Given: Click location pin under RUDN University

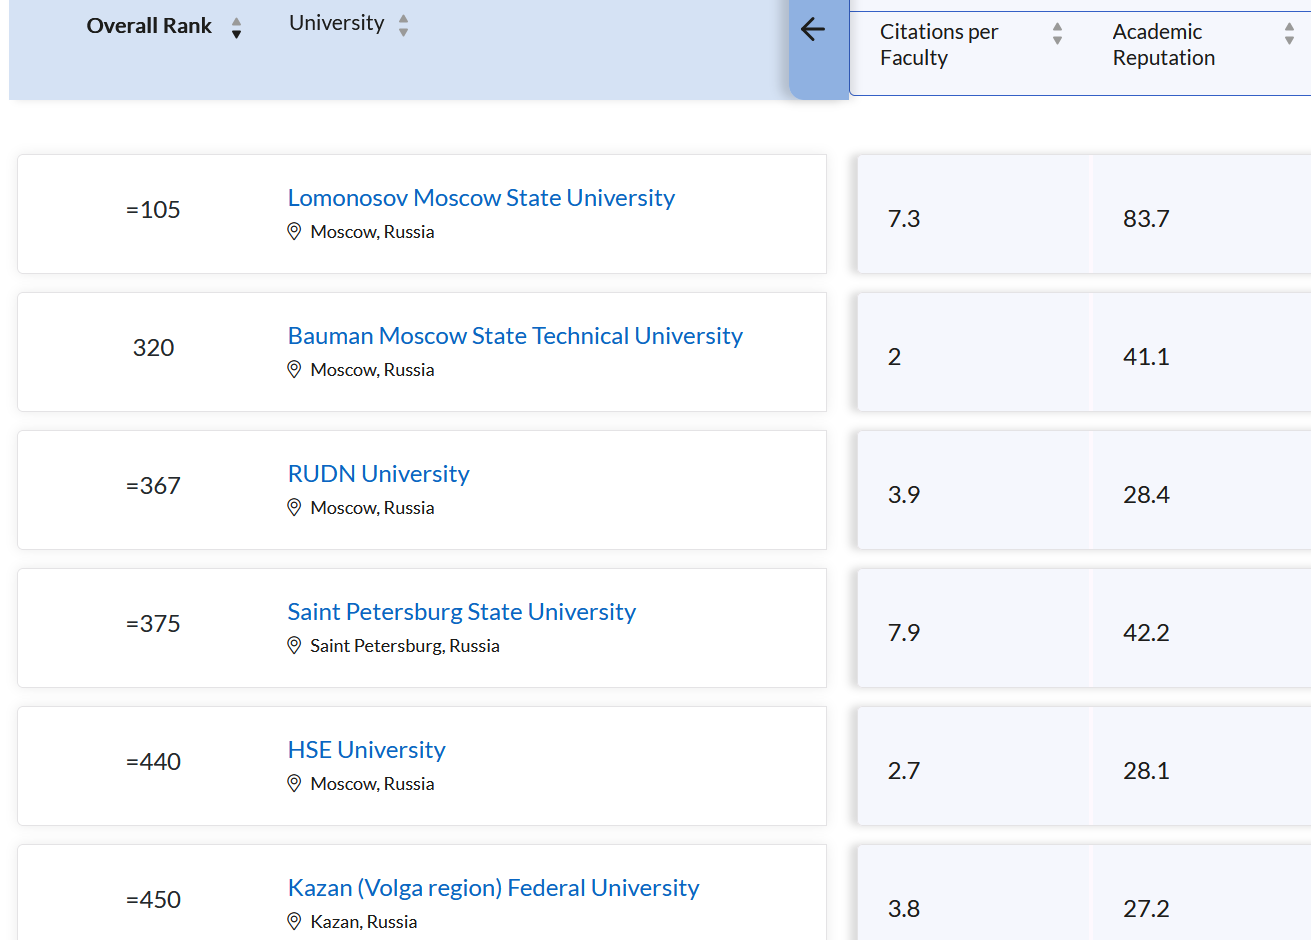Looking at the screenshot, I should 294,508.
